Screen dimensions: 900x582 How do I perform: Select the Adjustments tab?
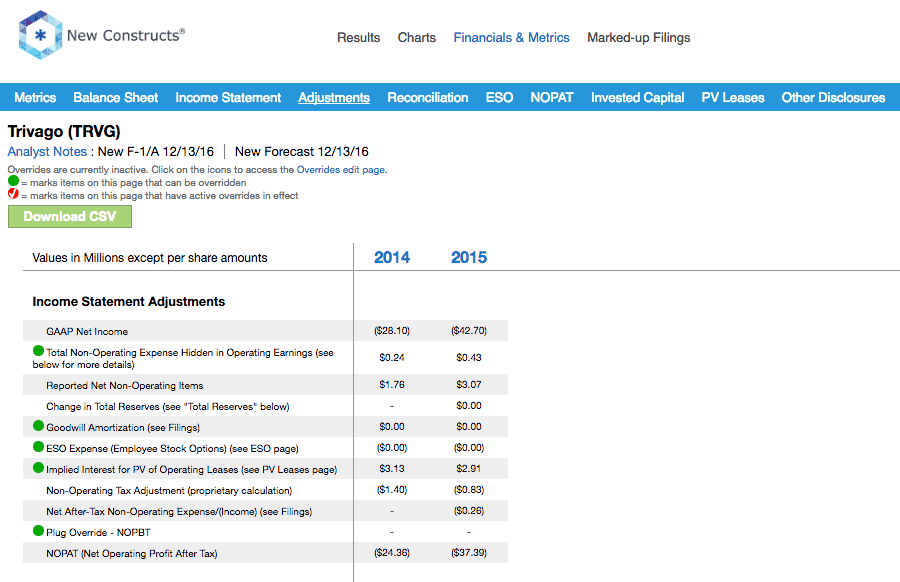coord(334,98)
